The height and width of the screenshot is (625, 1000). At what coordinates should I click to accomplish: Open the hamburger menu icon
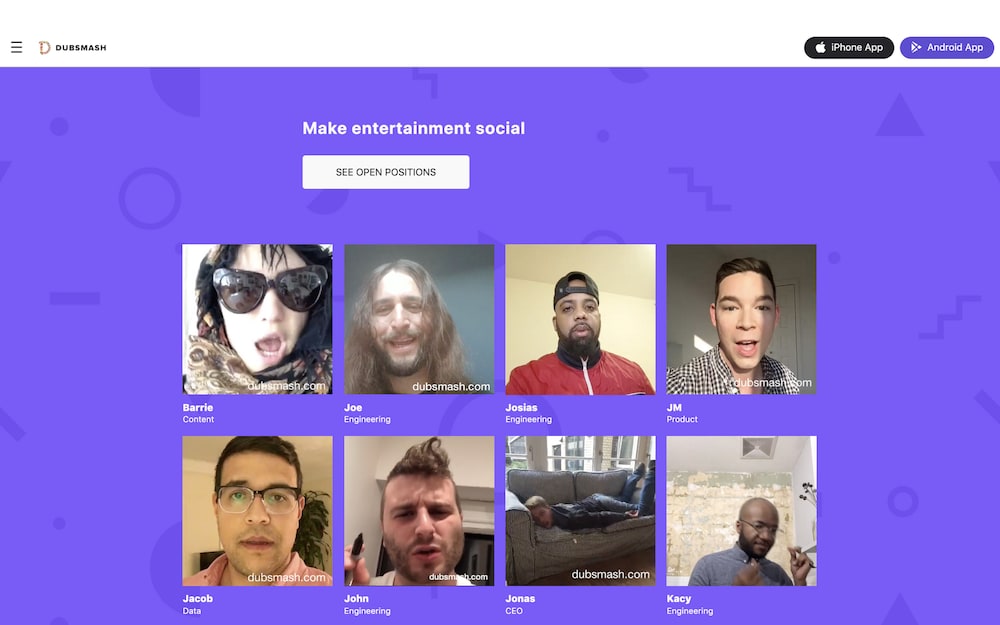coord(17,47)
